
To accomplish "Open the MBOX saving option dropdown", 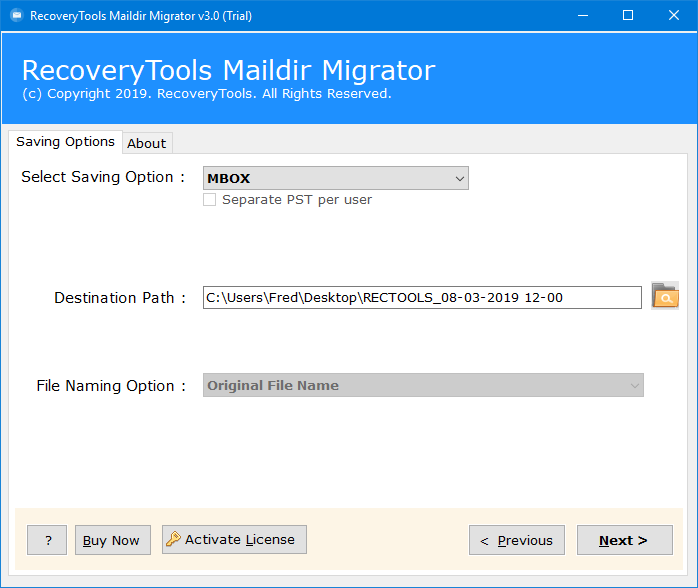I will pyautogui.click(x=336, y=178).
